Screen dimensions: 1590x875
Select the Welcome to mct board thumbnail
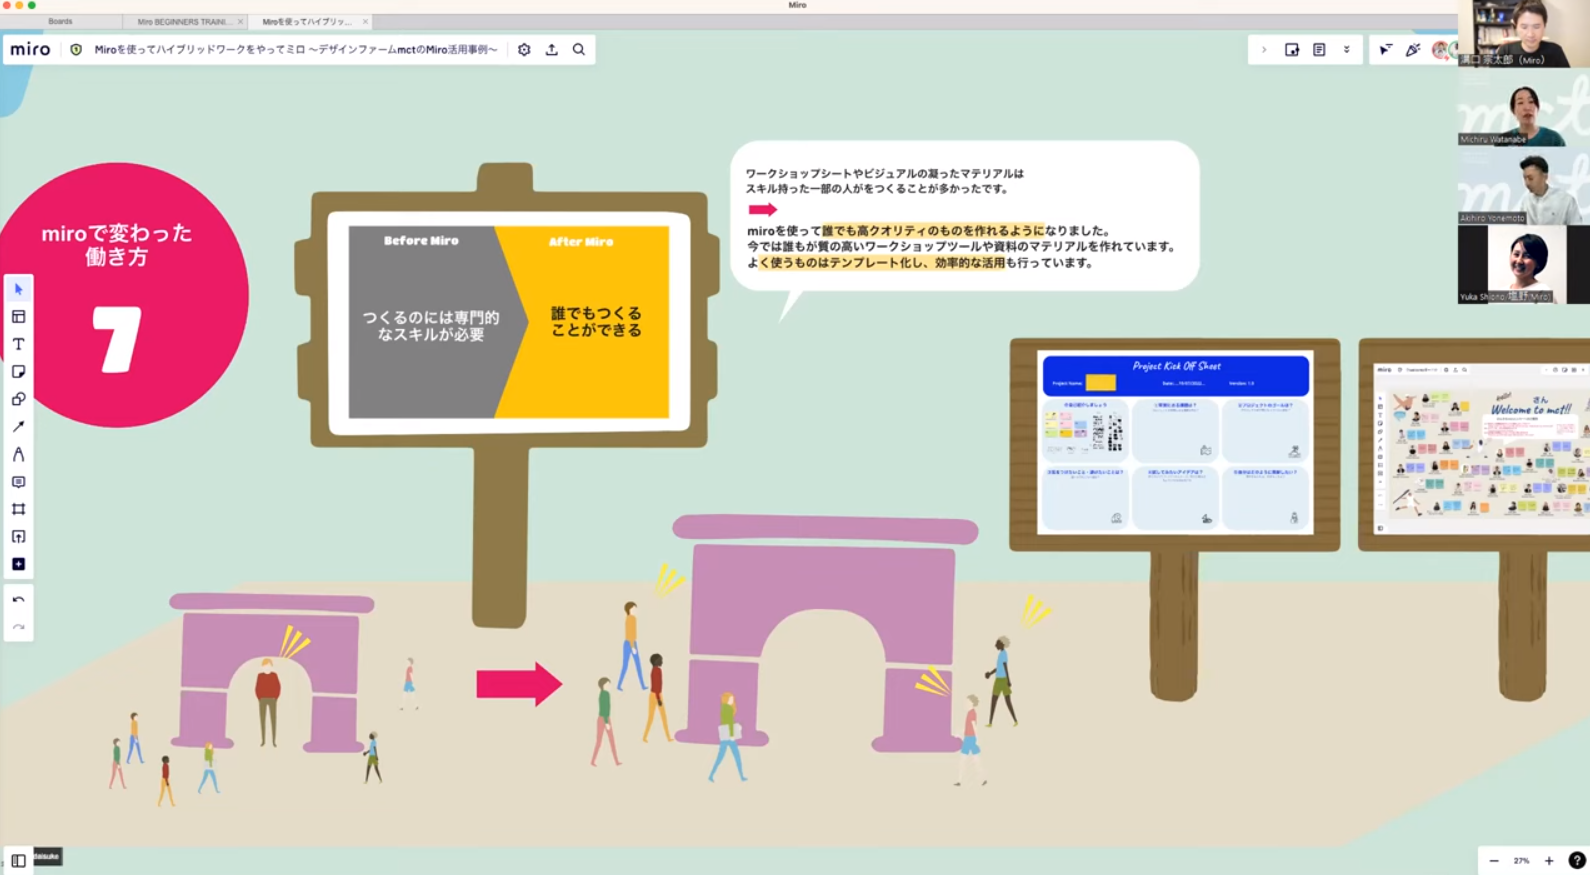pos(1481,448)
